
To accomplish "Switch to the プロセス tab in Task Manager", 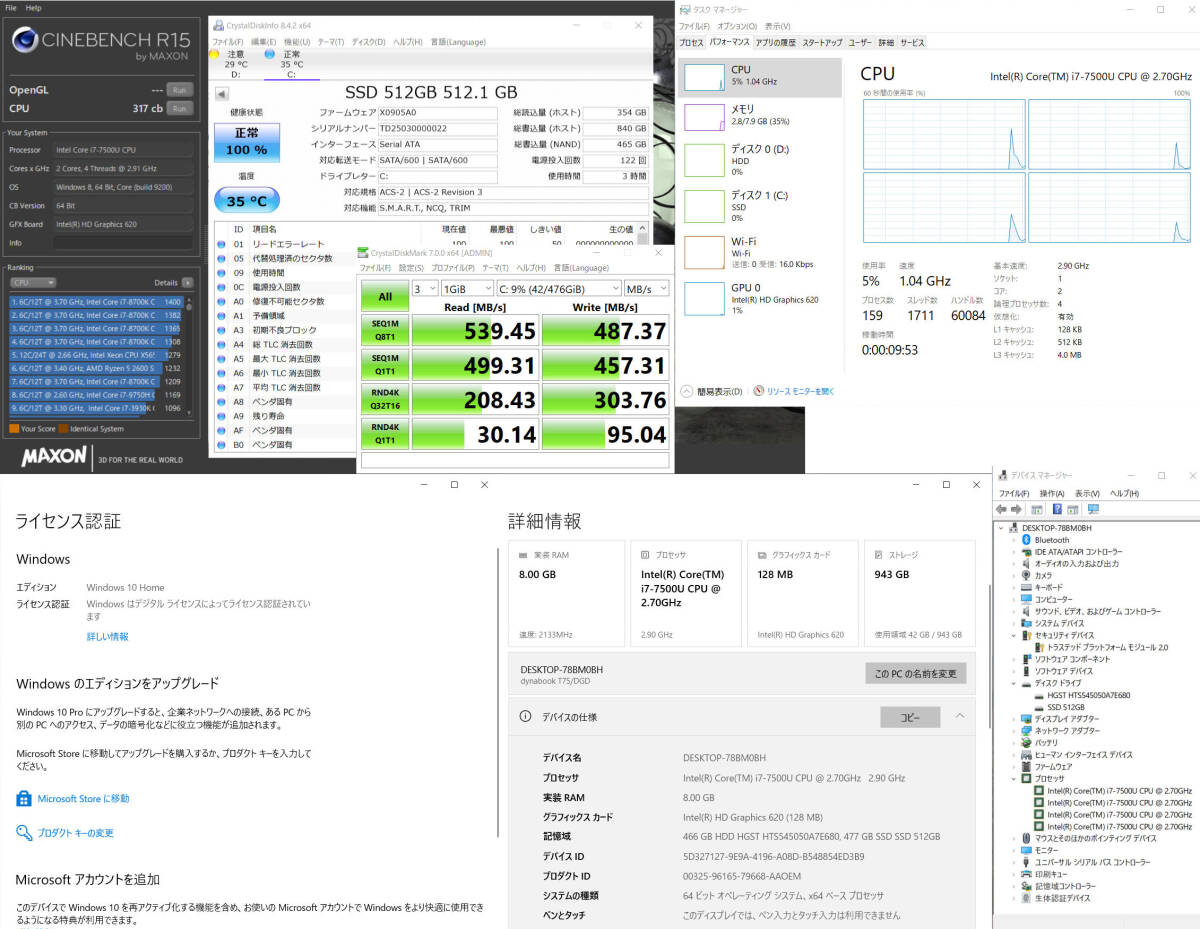I will pyautogui.click(x=692, y=43).
